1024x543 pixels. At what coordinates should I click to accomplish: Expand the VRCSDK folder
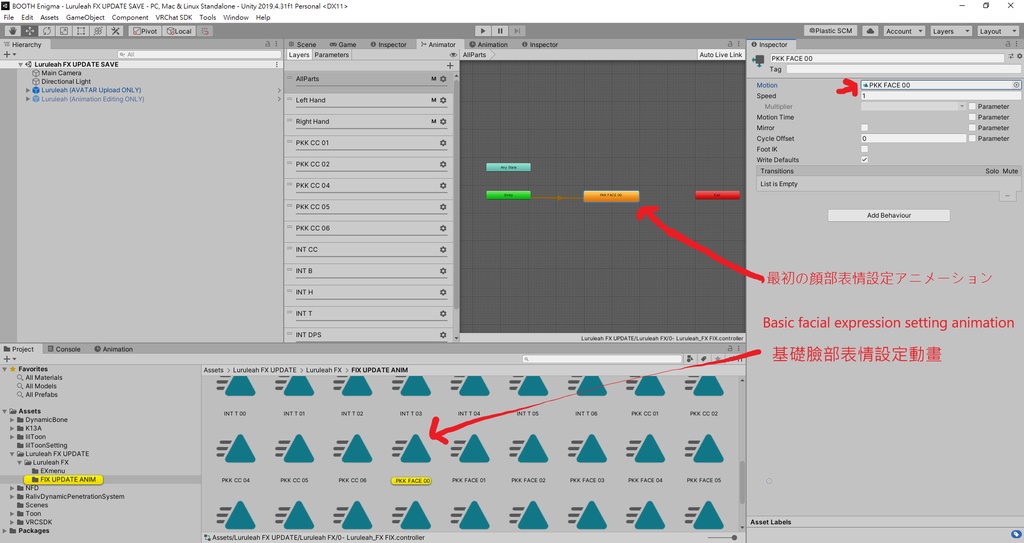pos(12,522)
